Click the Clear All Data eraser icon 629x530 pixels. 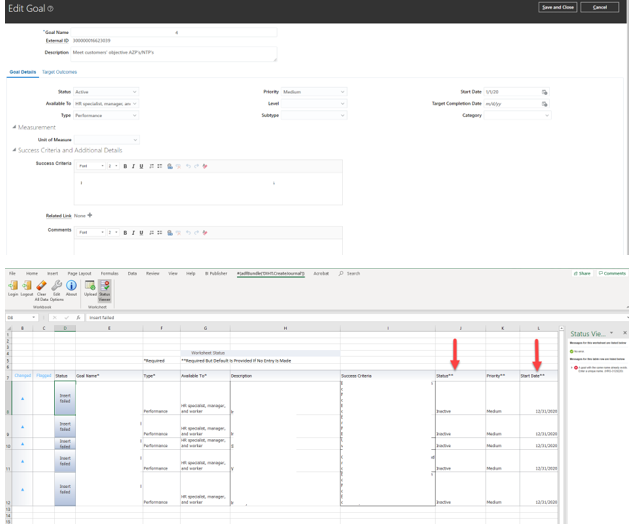(41, 286)
